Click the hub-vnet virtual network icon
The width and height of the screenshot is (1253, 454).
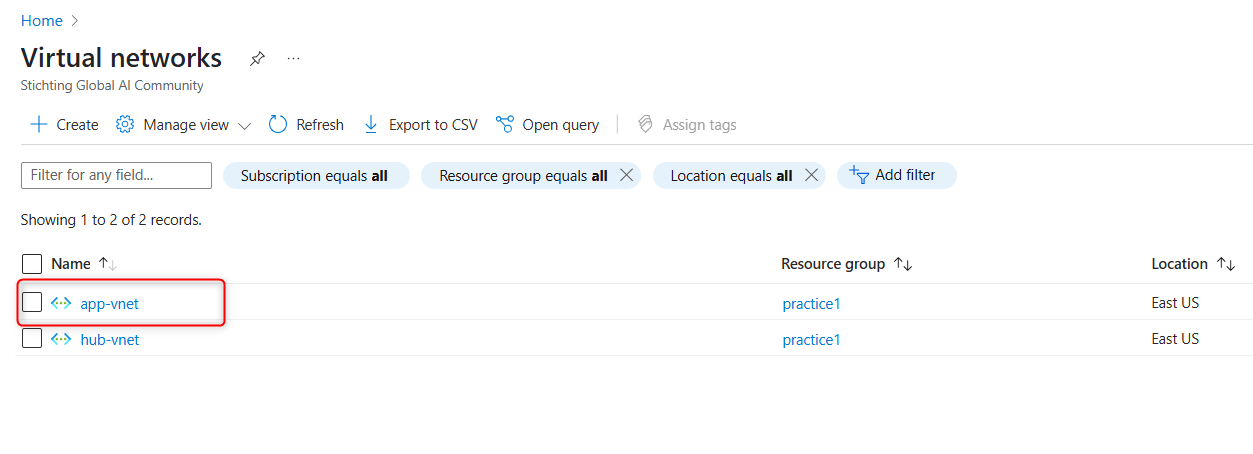[x=61, y=339]
